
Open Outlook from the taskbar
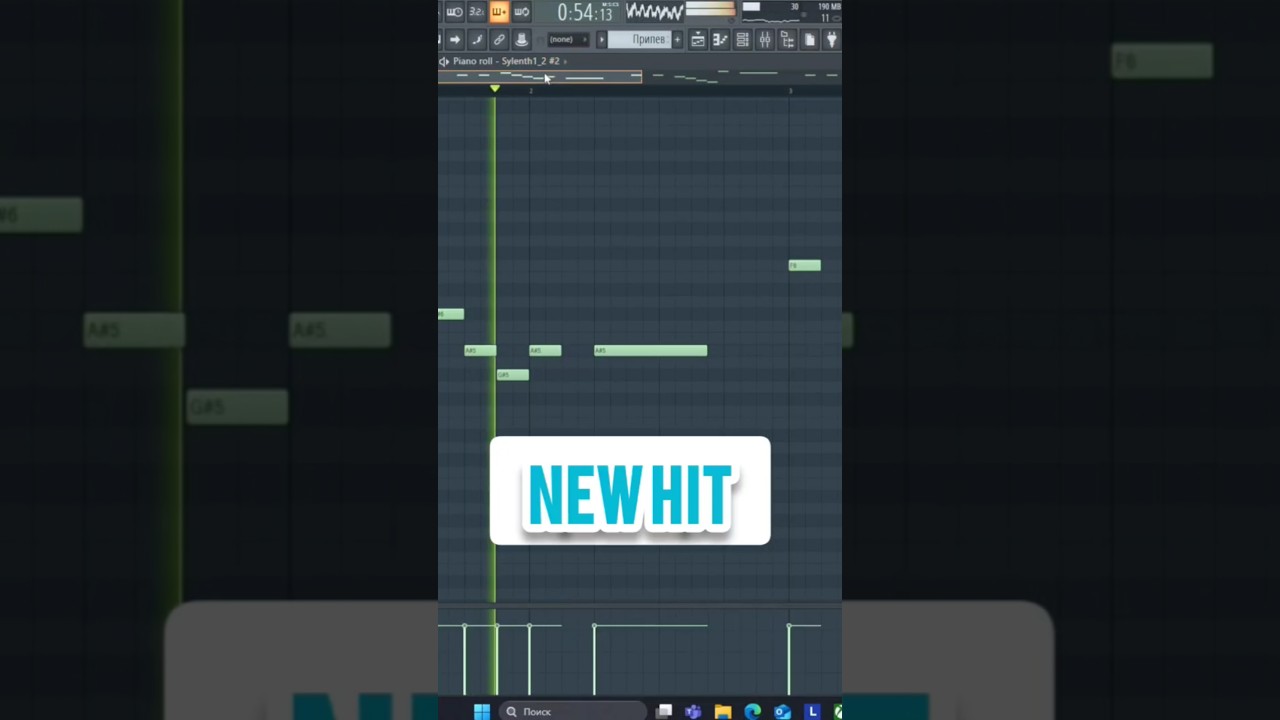tap(782, 711)
